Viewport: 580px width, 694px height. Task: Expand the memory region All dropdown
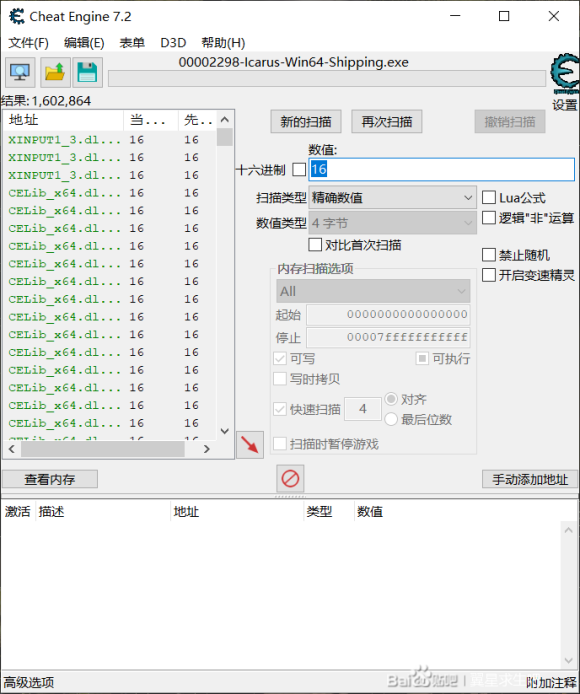click(373, 291)
